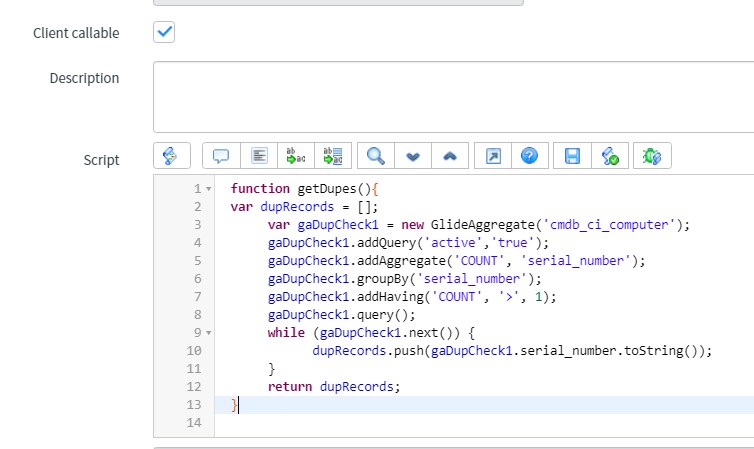Toggle syntax editor macros icon
Image resolution: width=754 pixels, height=449 pixels.
click(x=172, y=156)
